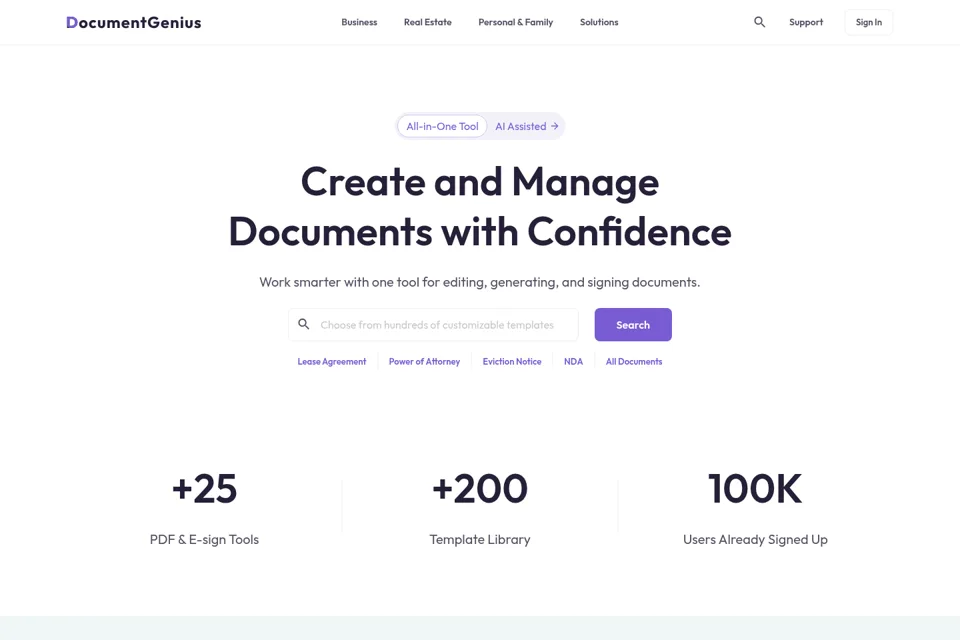Screen dimensions: 960x640
Task: Open the Business menu
Action: point(359,22)
